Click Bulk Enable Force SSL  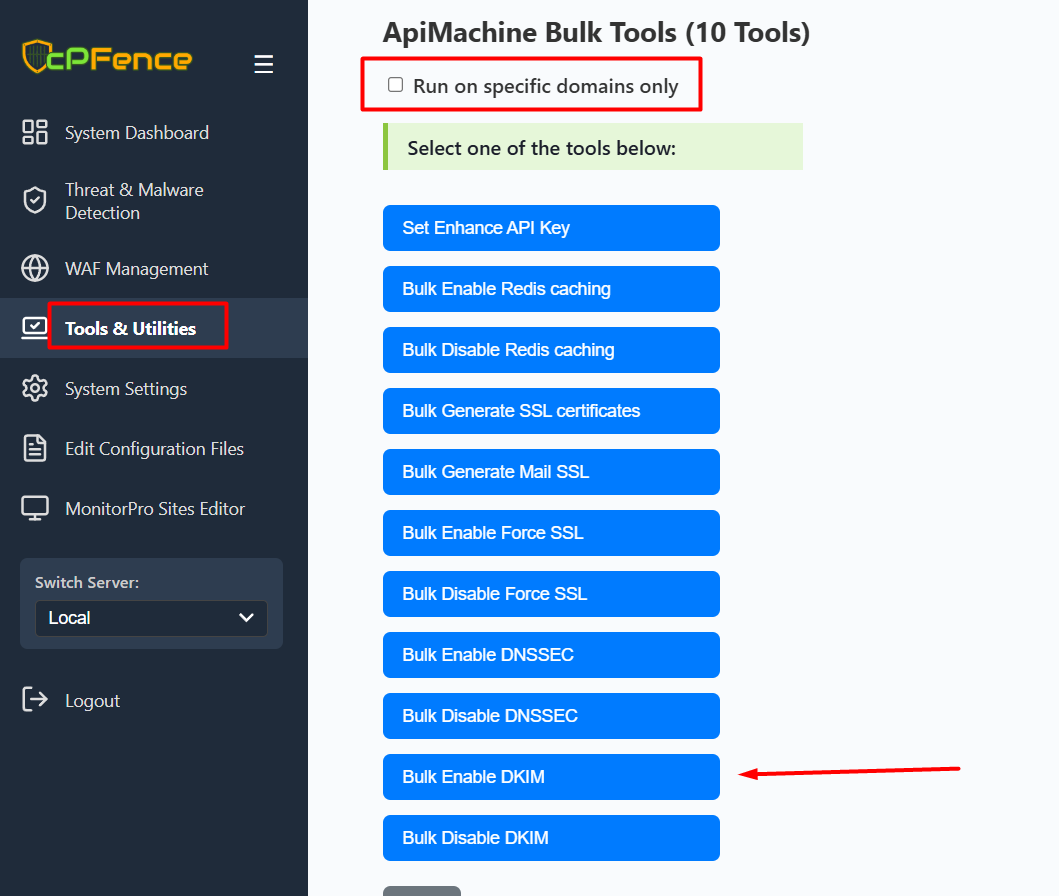click(551, 533)
